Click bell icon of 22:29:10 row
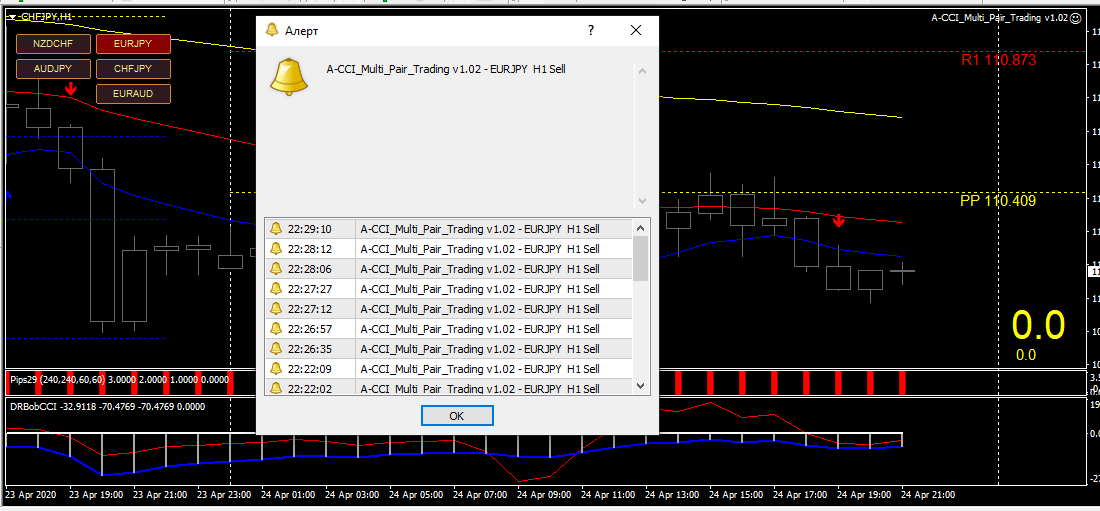 pos(276,229)
